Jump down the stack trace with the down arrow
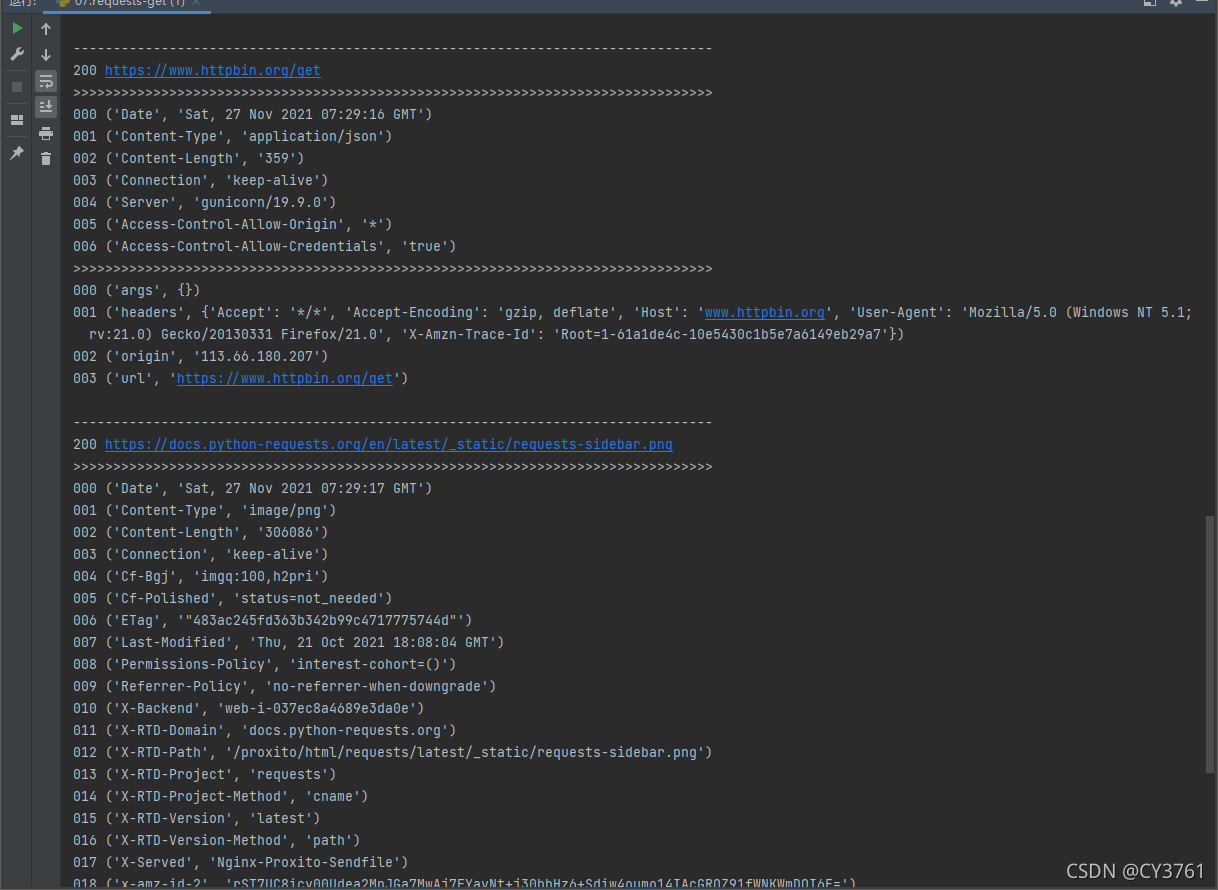The height and width of the screenshot is (890, 1218). click(46, 55)
